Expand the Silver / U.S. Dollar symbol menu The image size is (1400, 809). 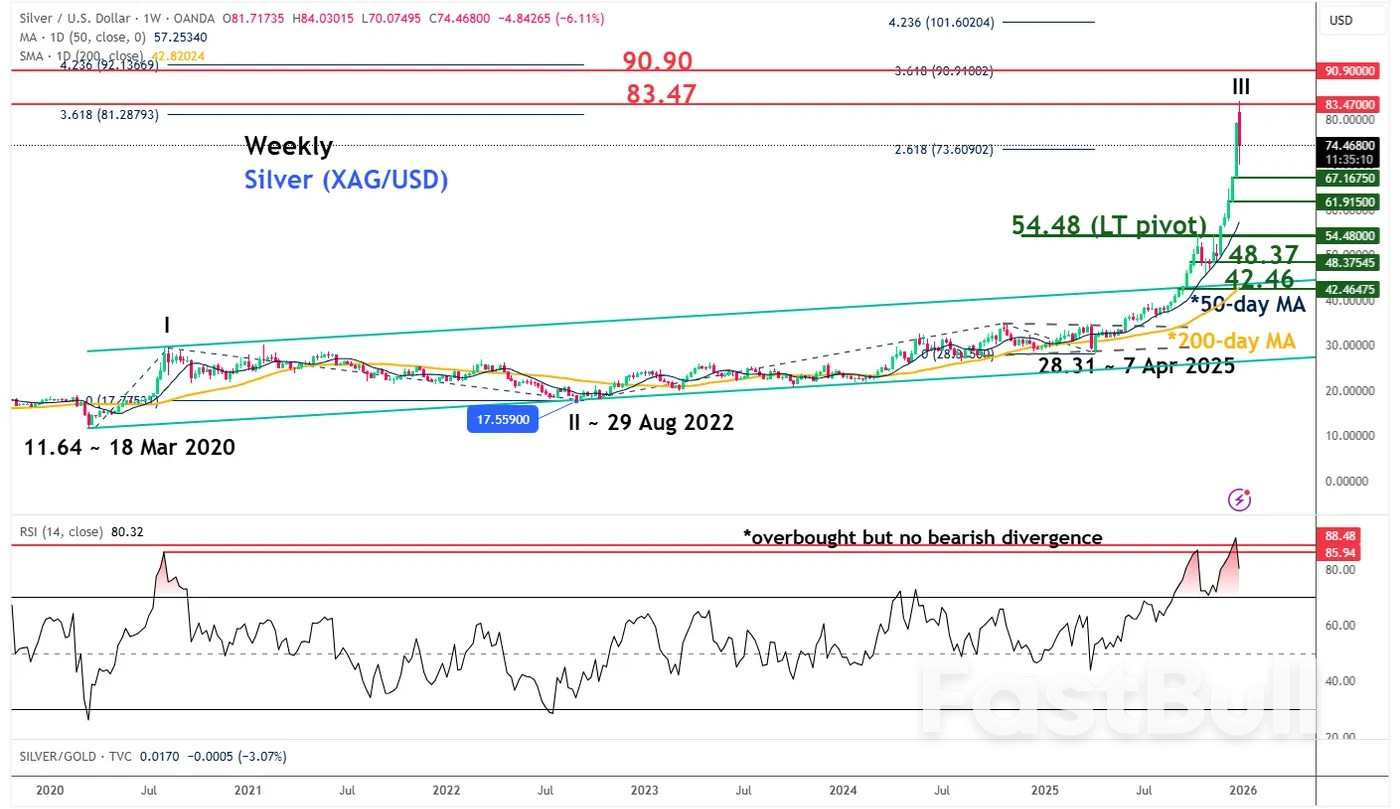coord(75,17)
